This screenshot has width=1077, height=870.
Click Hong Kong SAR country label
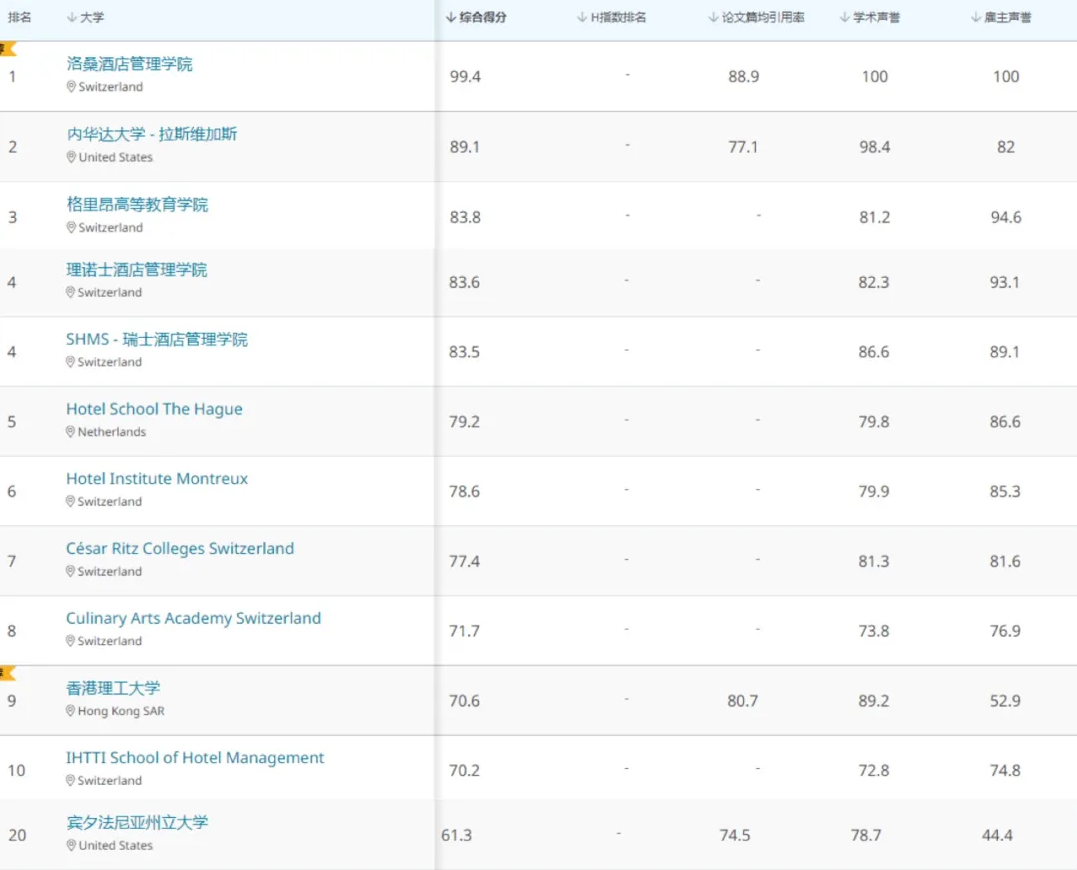pyautogui.click(x=121, y=711)
